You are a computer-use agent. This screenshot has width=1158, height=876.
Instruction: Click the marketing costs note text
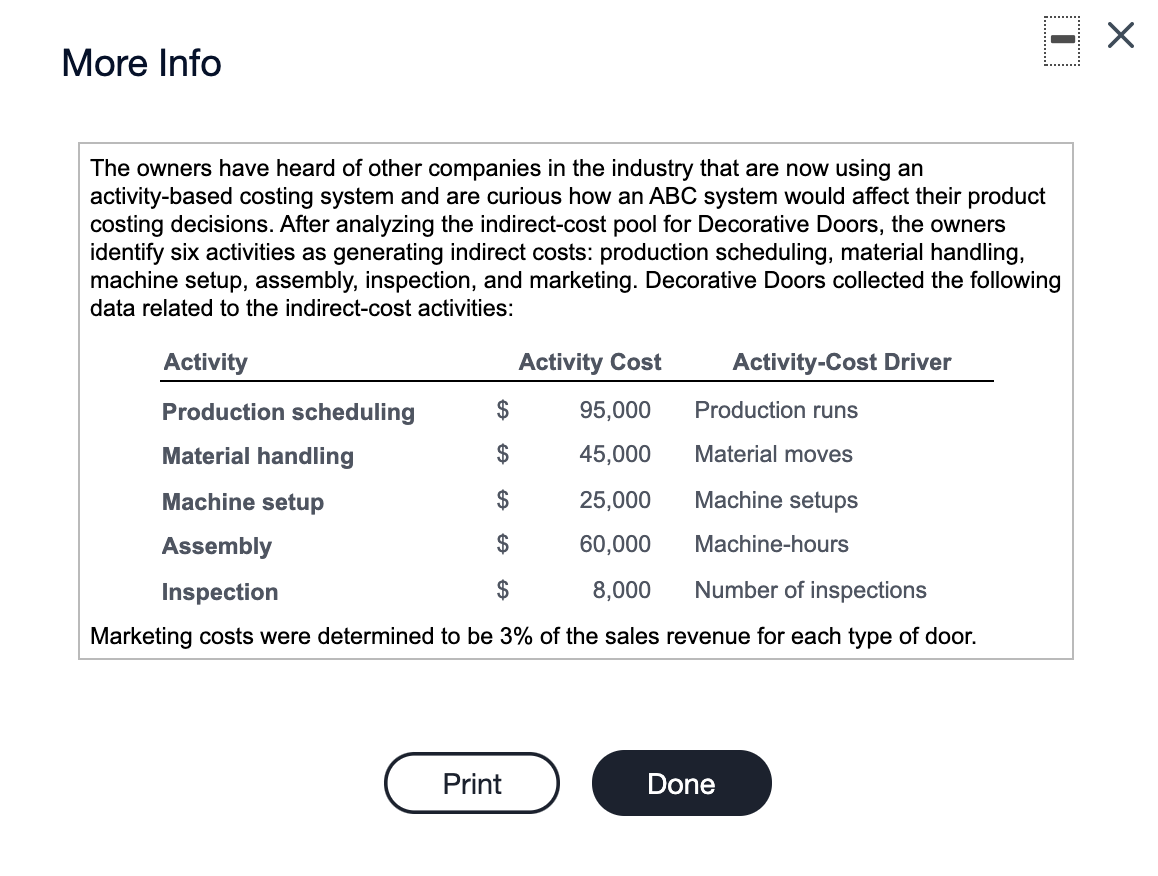click(x=532, y=636)
